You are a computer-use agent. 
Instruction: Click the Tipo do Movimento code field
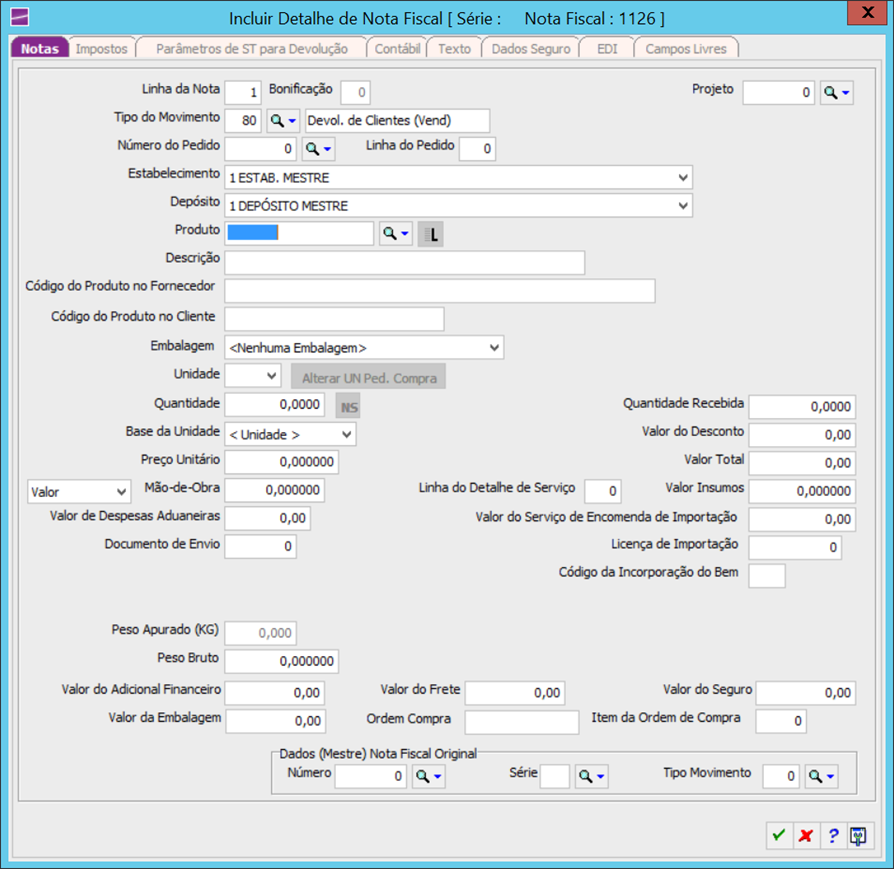click(x=243, y=120)
